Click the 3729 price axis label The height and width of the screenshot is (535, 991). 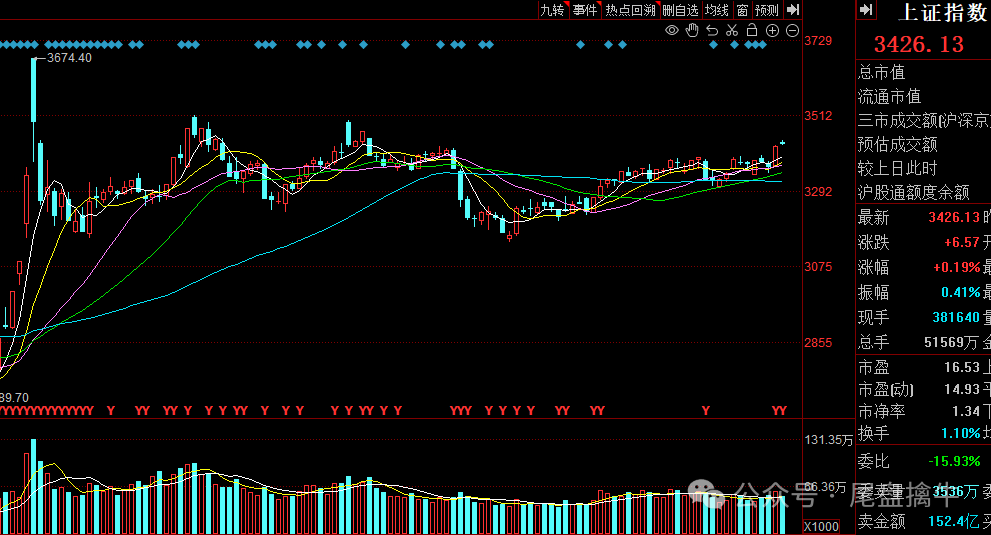[818, 40]
